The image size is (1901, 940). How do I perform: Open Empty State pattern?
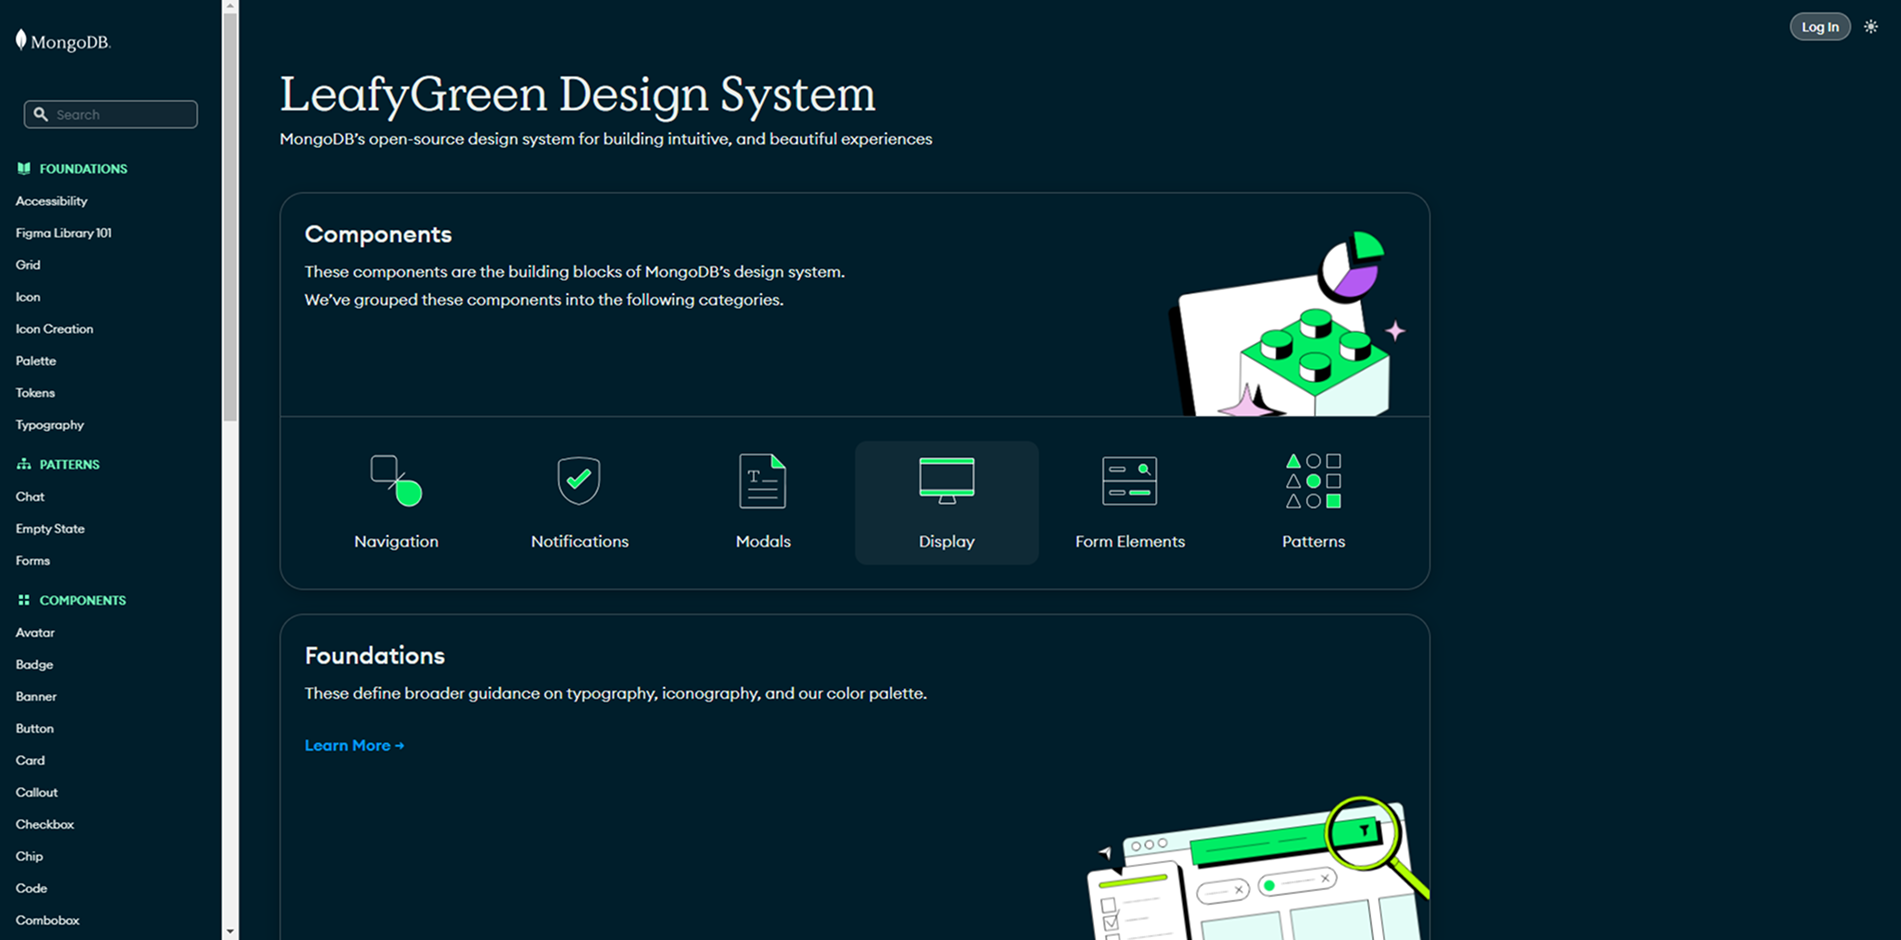50,529
